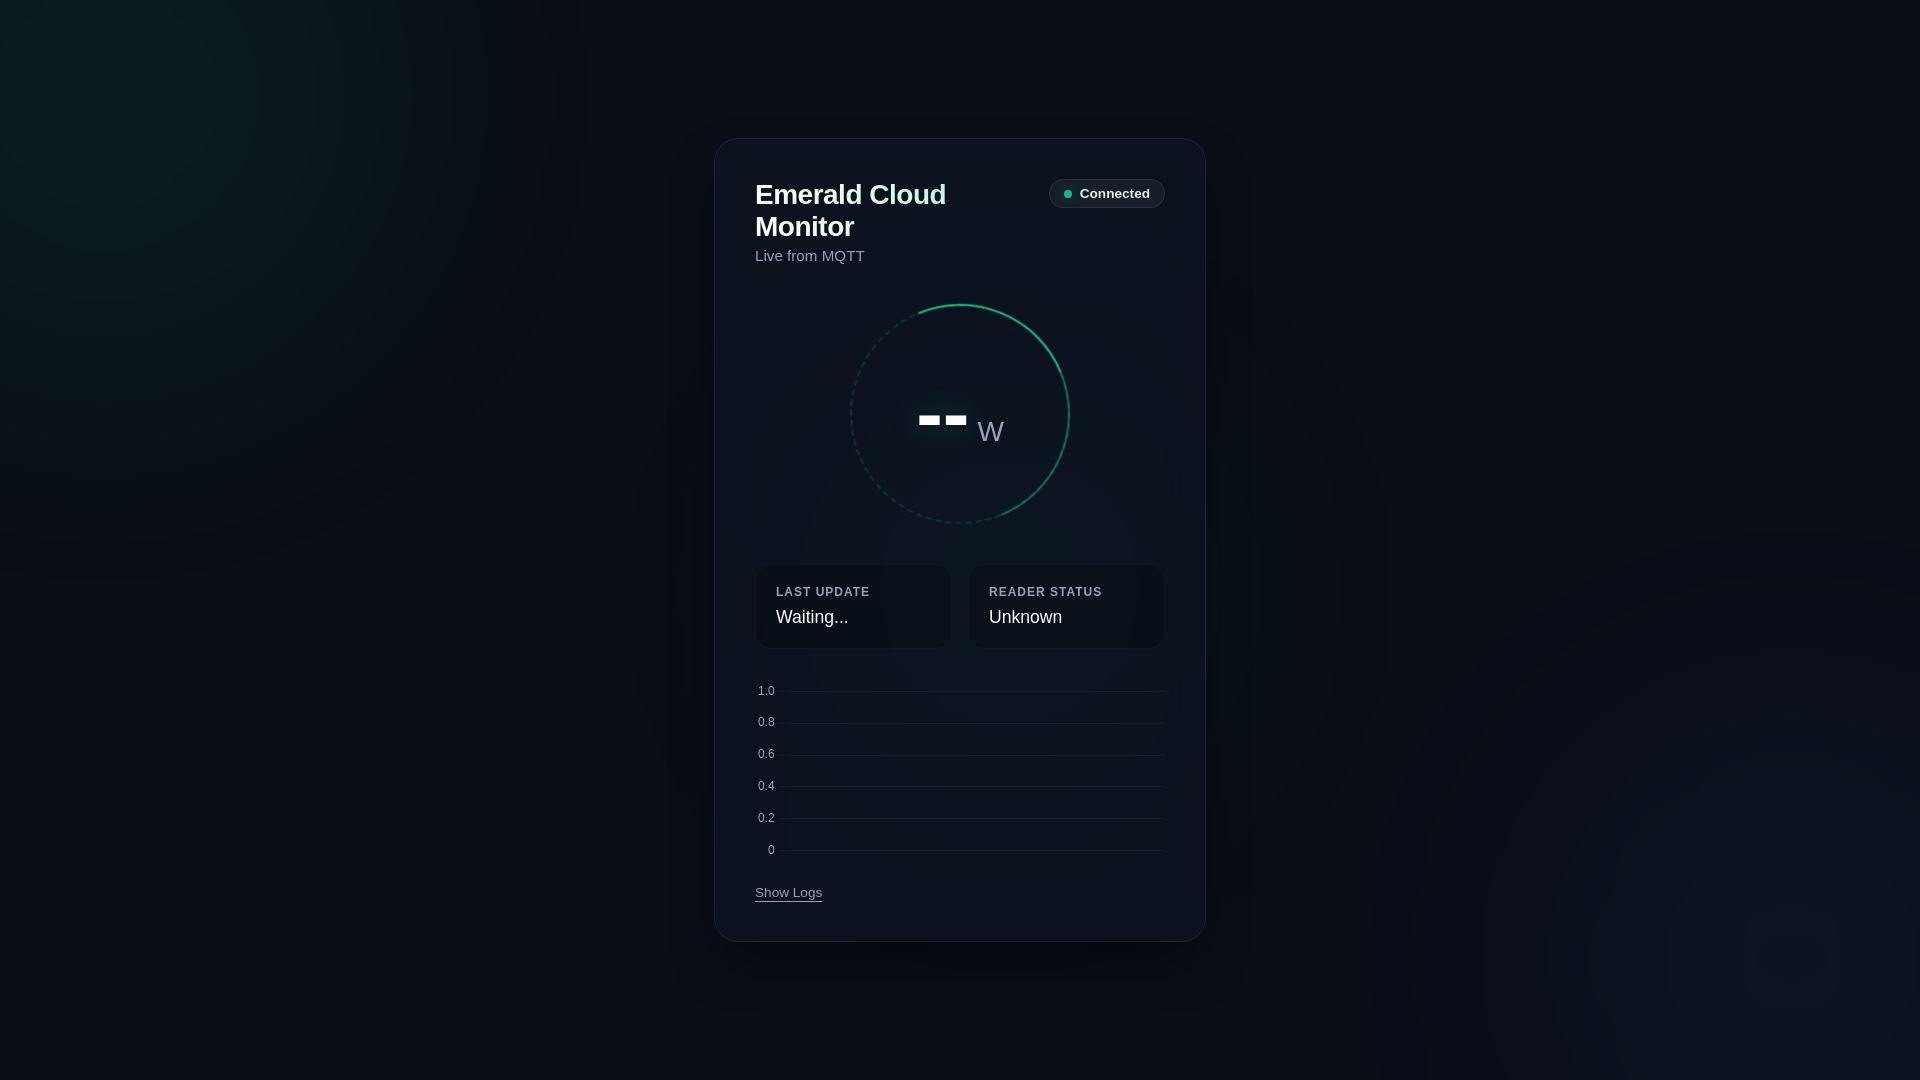Click the W watts unit label
The image size is (1920, 1080).
point(990,432)
